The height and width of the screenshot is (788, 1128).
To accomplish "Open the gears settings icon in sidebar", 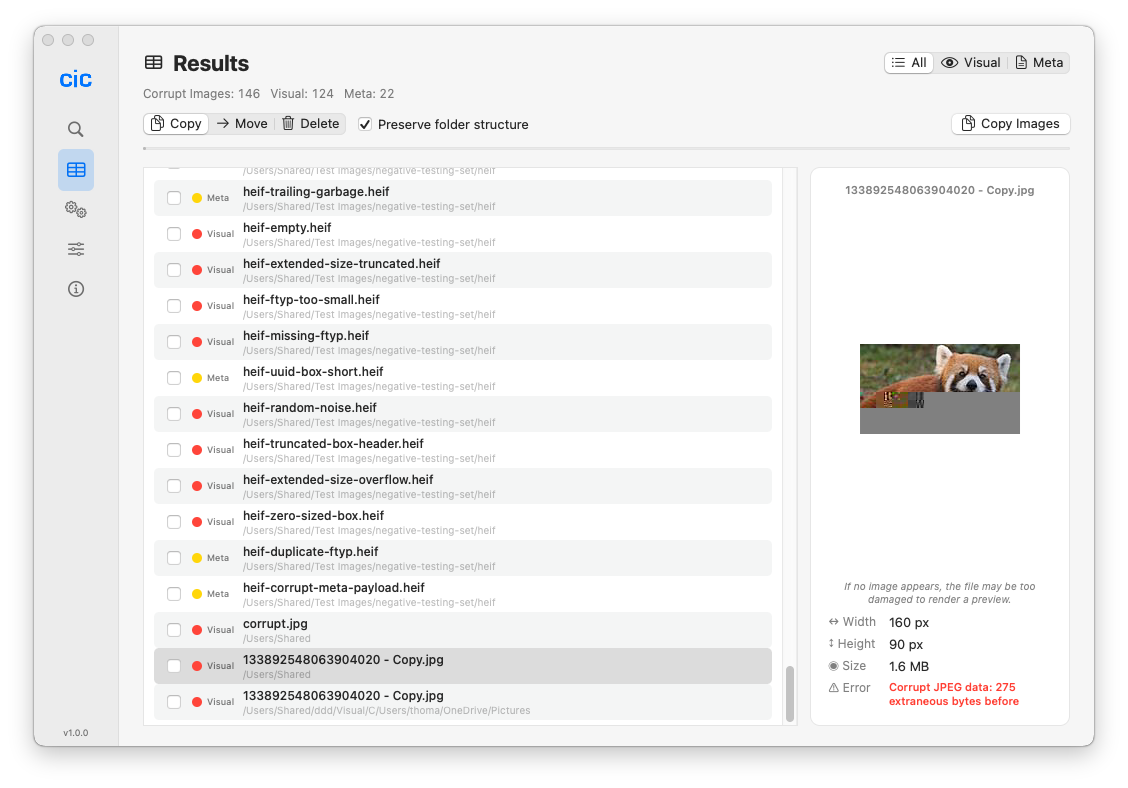I will (x=76, y=209).
